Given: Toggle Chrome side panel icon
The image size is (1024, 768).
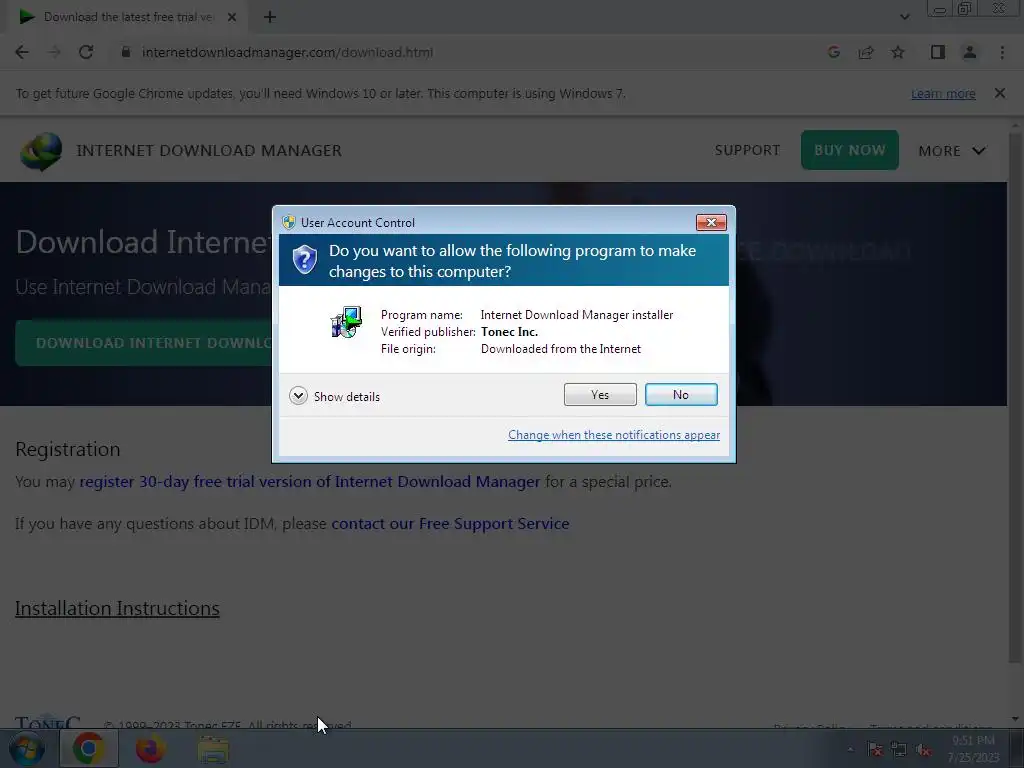Looking at the screenshot, I should point(938,52).
